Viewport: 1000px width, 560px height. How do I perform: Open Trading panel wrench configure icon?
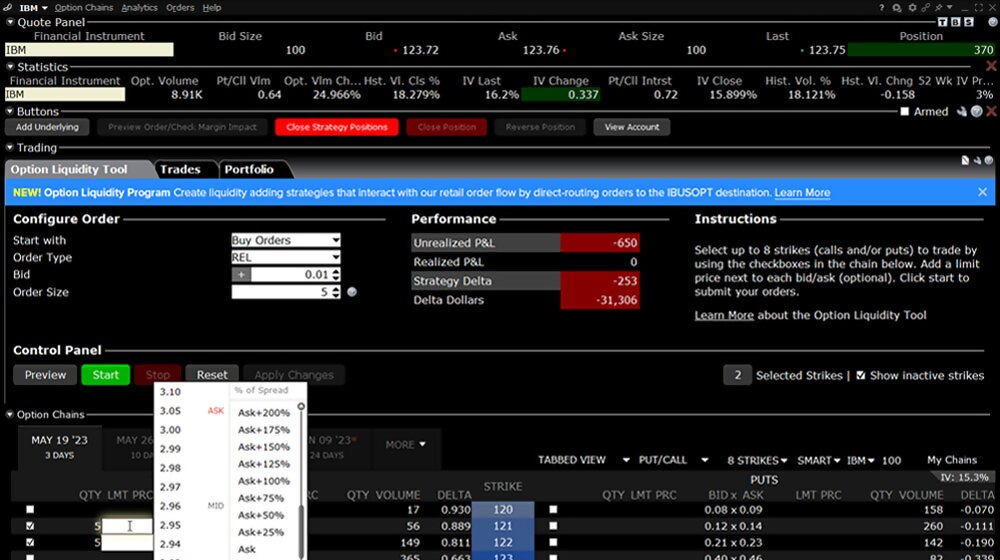click(x=977, y=160)
